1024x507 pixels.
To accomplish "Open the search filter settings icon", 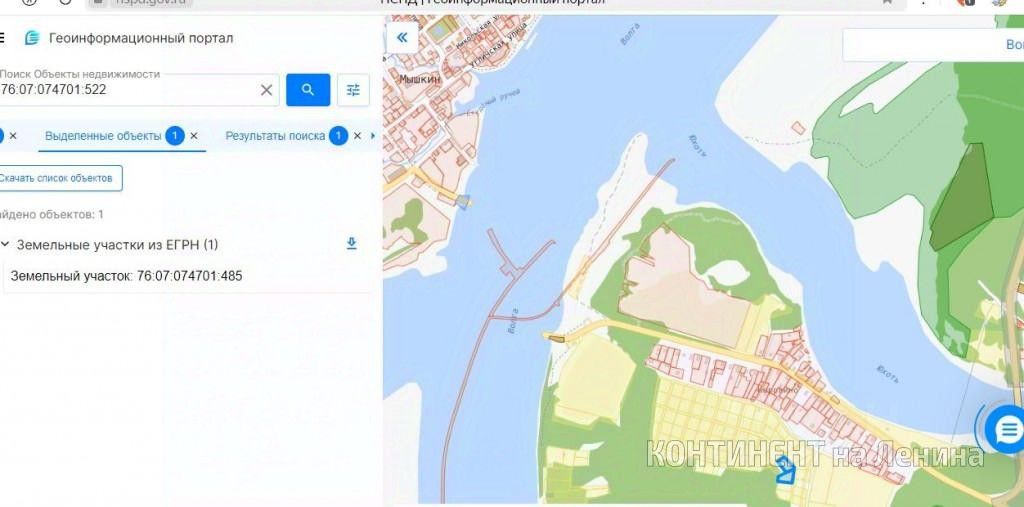I will click(x=353, y=90).
